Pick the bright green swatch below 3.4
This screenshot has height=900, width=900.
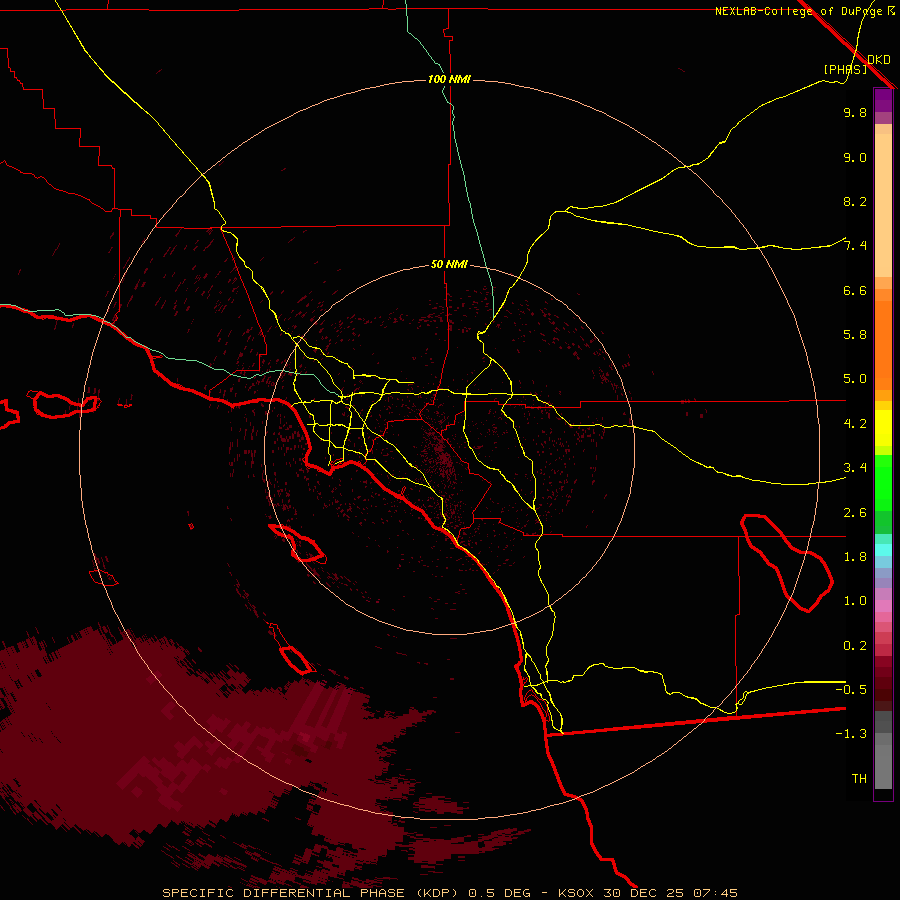[883, 482]
